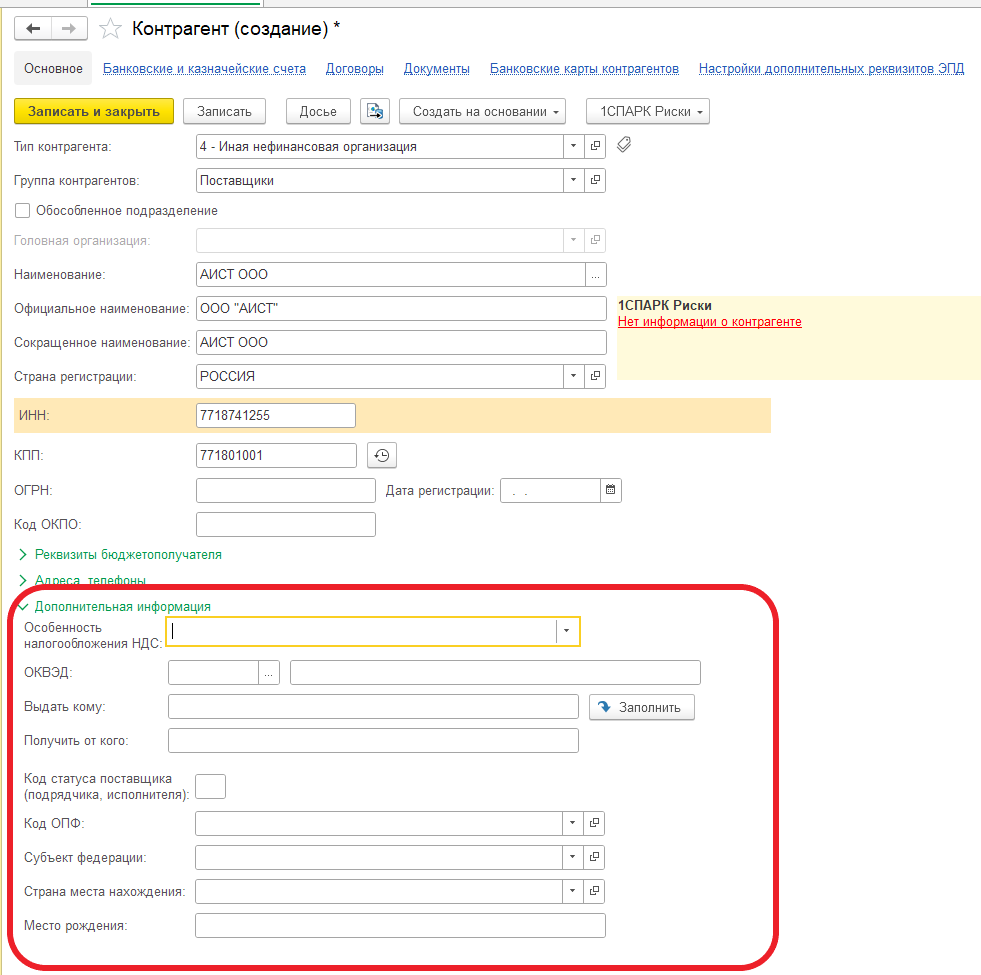Open the Страна места нахождения dropdown list
The width and height of the screenshot is (981, 975).
(573, 891)
